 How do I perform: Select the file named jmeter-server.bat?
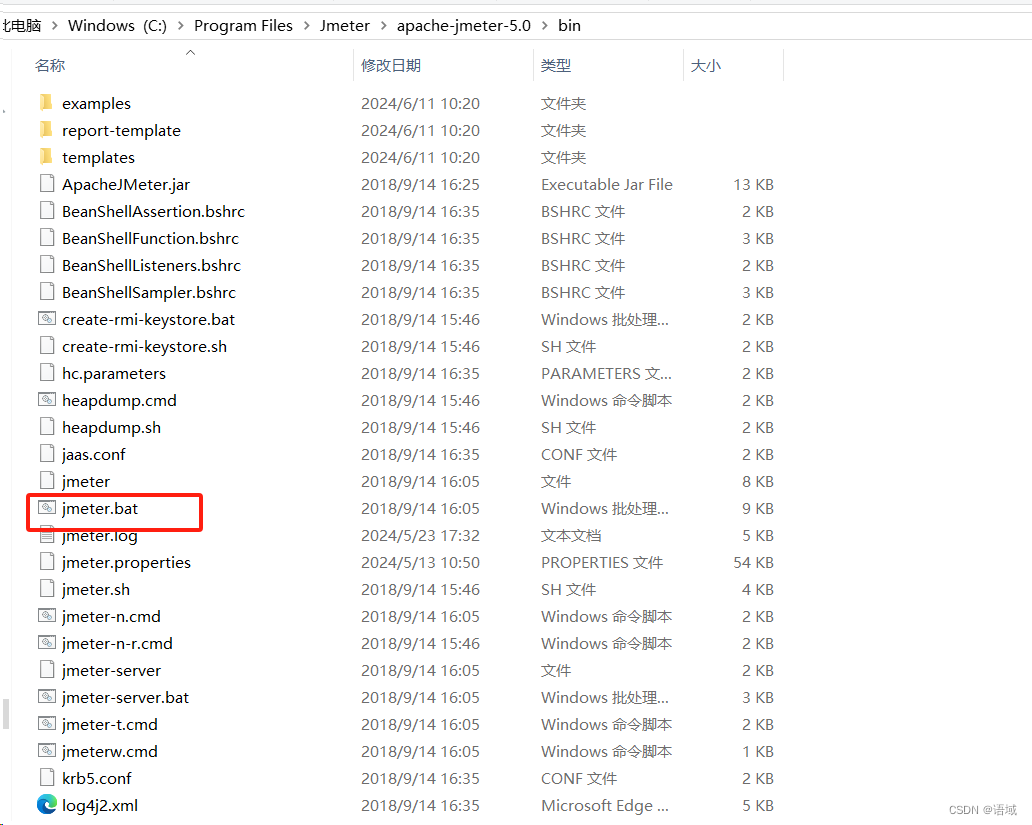point(125,697)
